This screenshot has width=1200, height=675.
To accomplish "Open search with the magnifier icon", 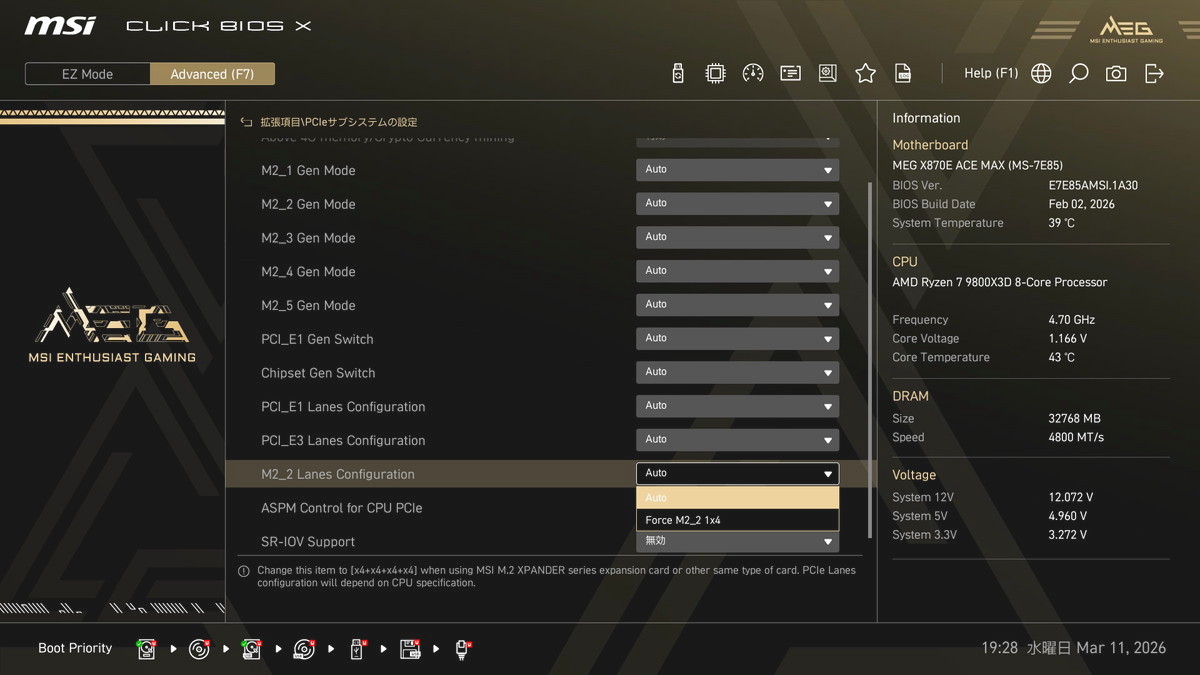I will [1079, 73].
